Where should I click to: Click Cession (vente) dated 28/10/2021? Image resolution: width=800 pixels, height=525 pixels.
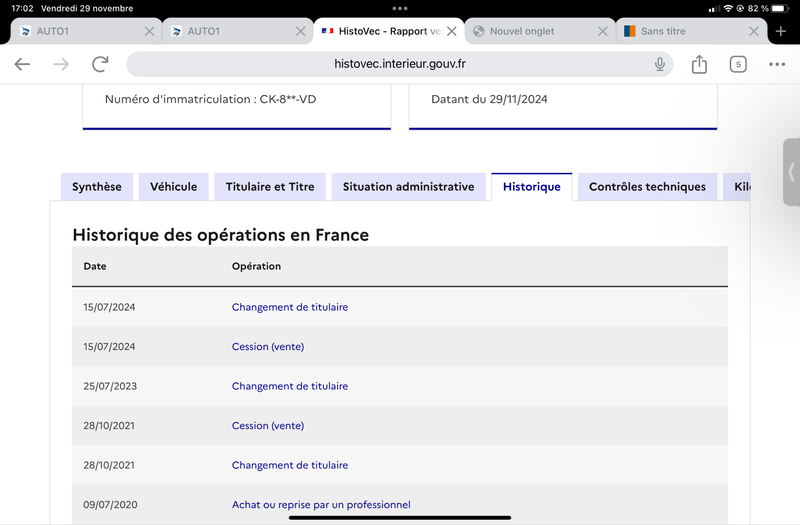point(268,426)
